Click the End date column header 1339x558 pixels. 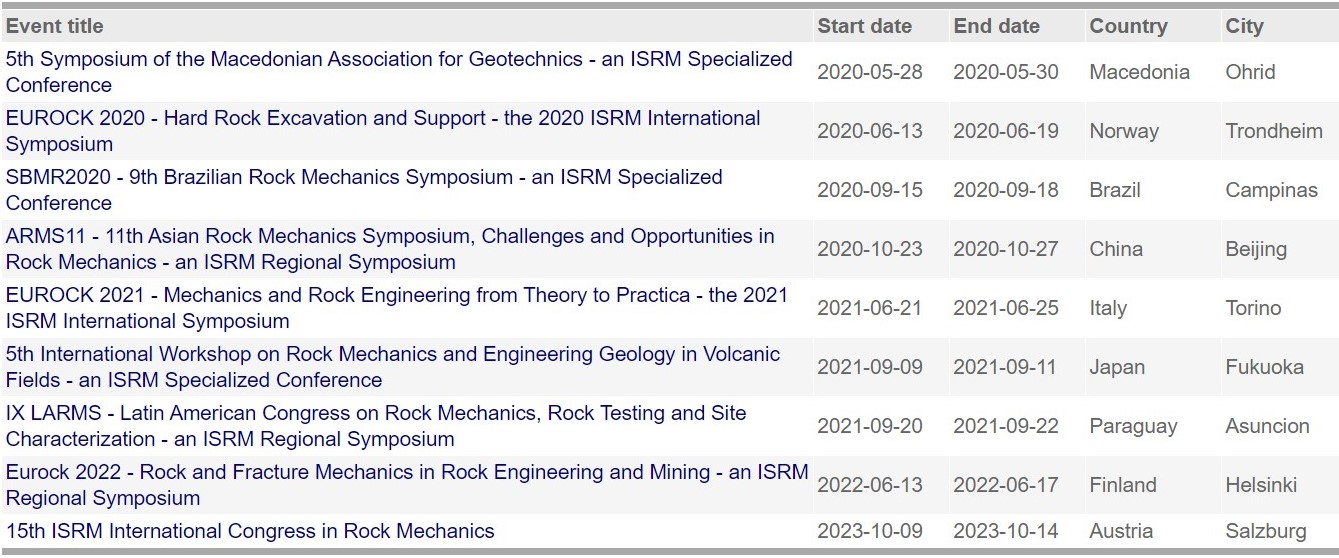pyautogui.click(x=997, y=26)
